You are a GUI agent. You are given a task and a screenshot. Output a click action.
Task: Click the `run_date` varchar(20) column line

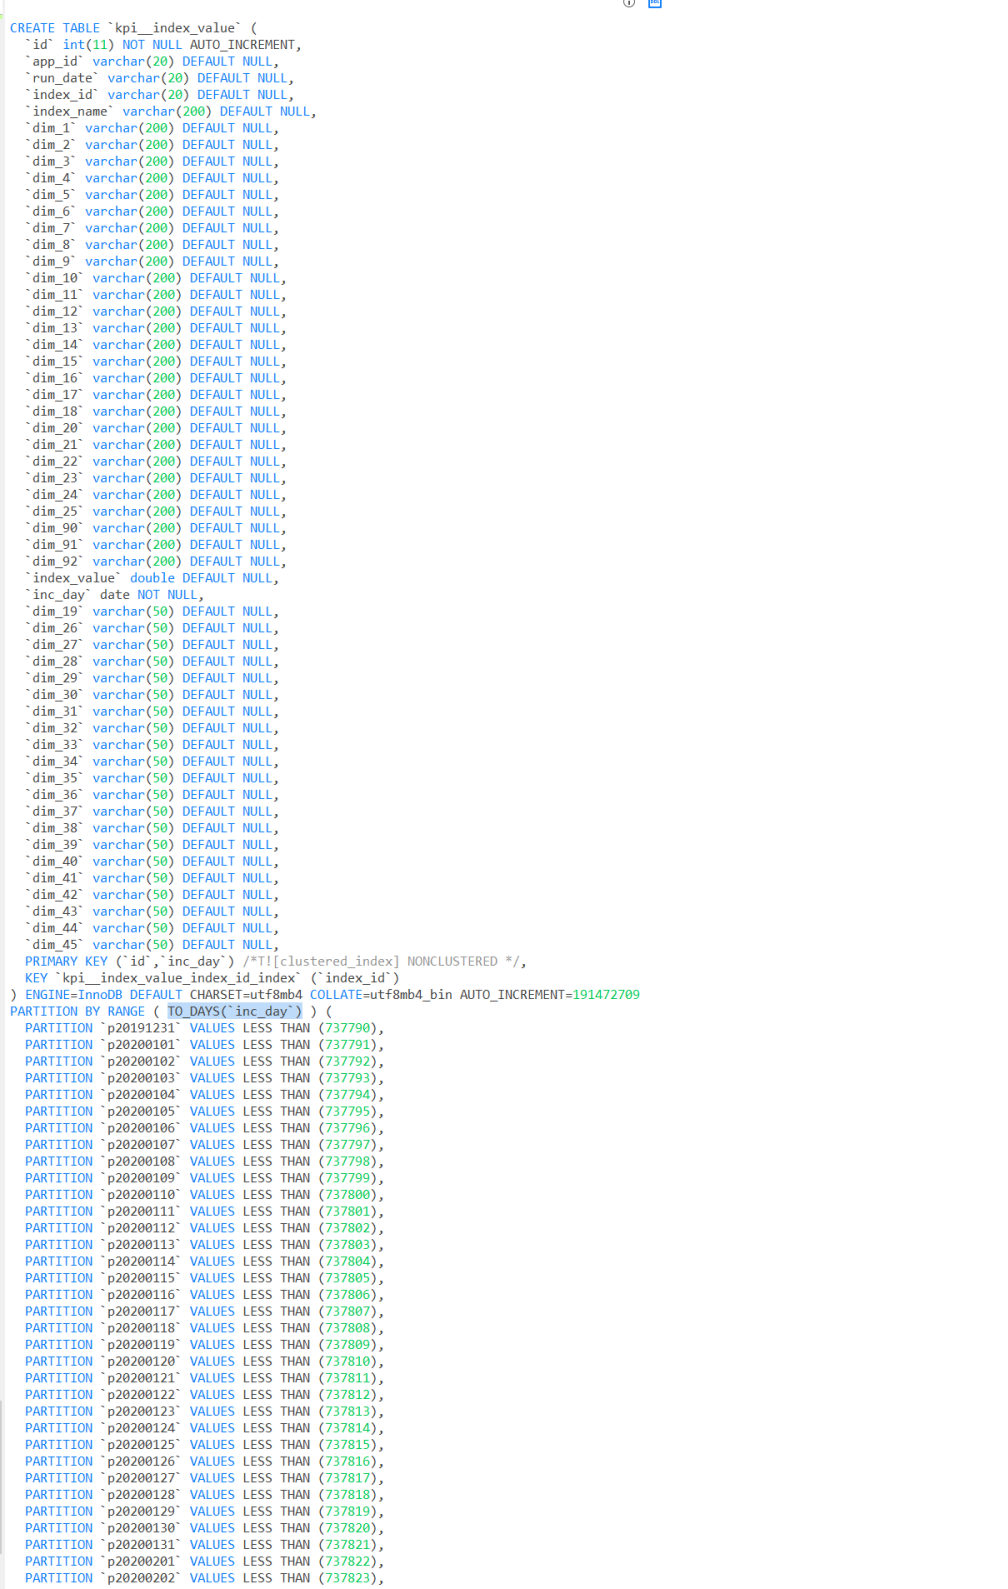pos(159,78)
